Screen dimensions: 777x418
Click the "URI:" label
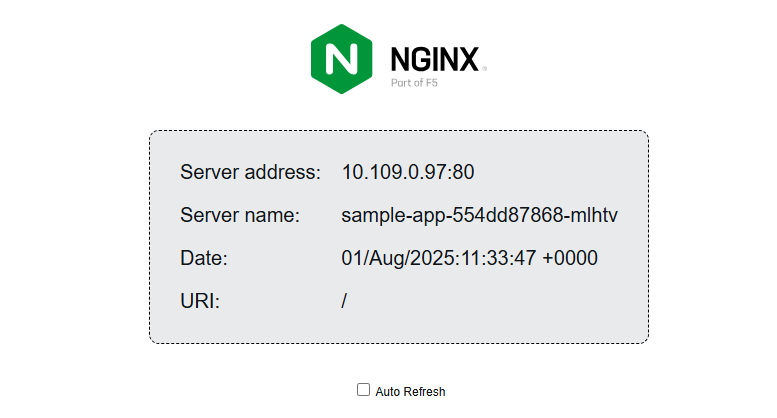click(x=200, y=301)
